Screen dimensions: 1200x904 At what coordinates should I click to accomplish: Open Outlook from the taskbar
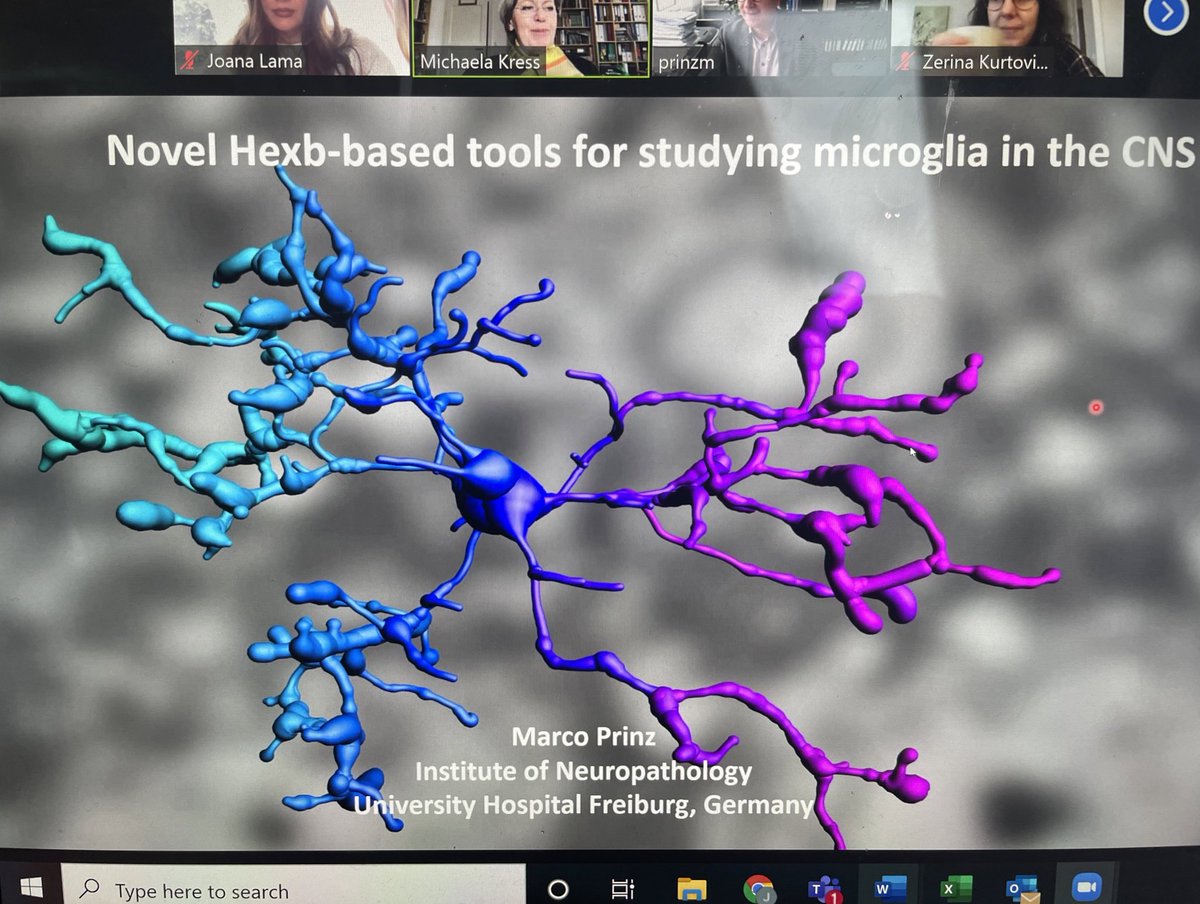[x=1021, y=888]
